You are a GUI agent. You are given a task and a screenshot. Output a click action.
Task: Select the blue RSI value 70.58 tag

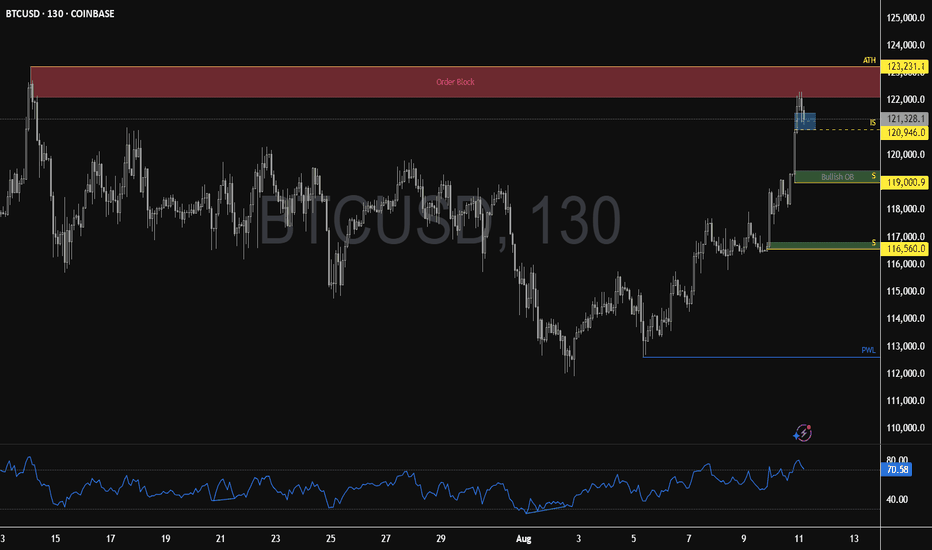click(x=896, y=470)
